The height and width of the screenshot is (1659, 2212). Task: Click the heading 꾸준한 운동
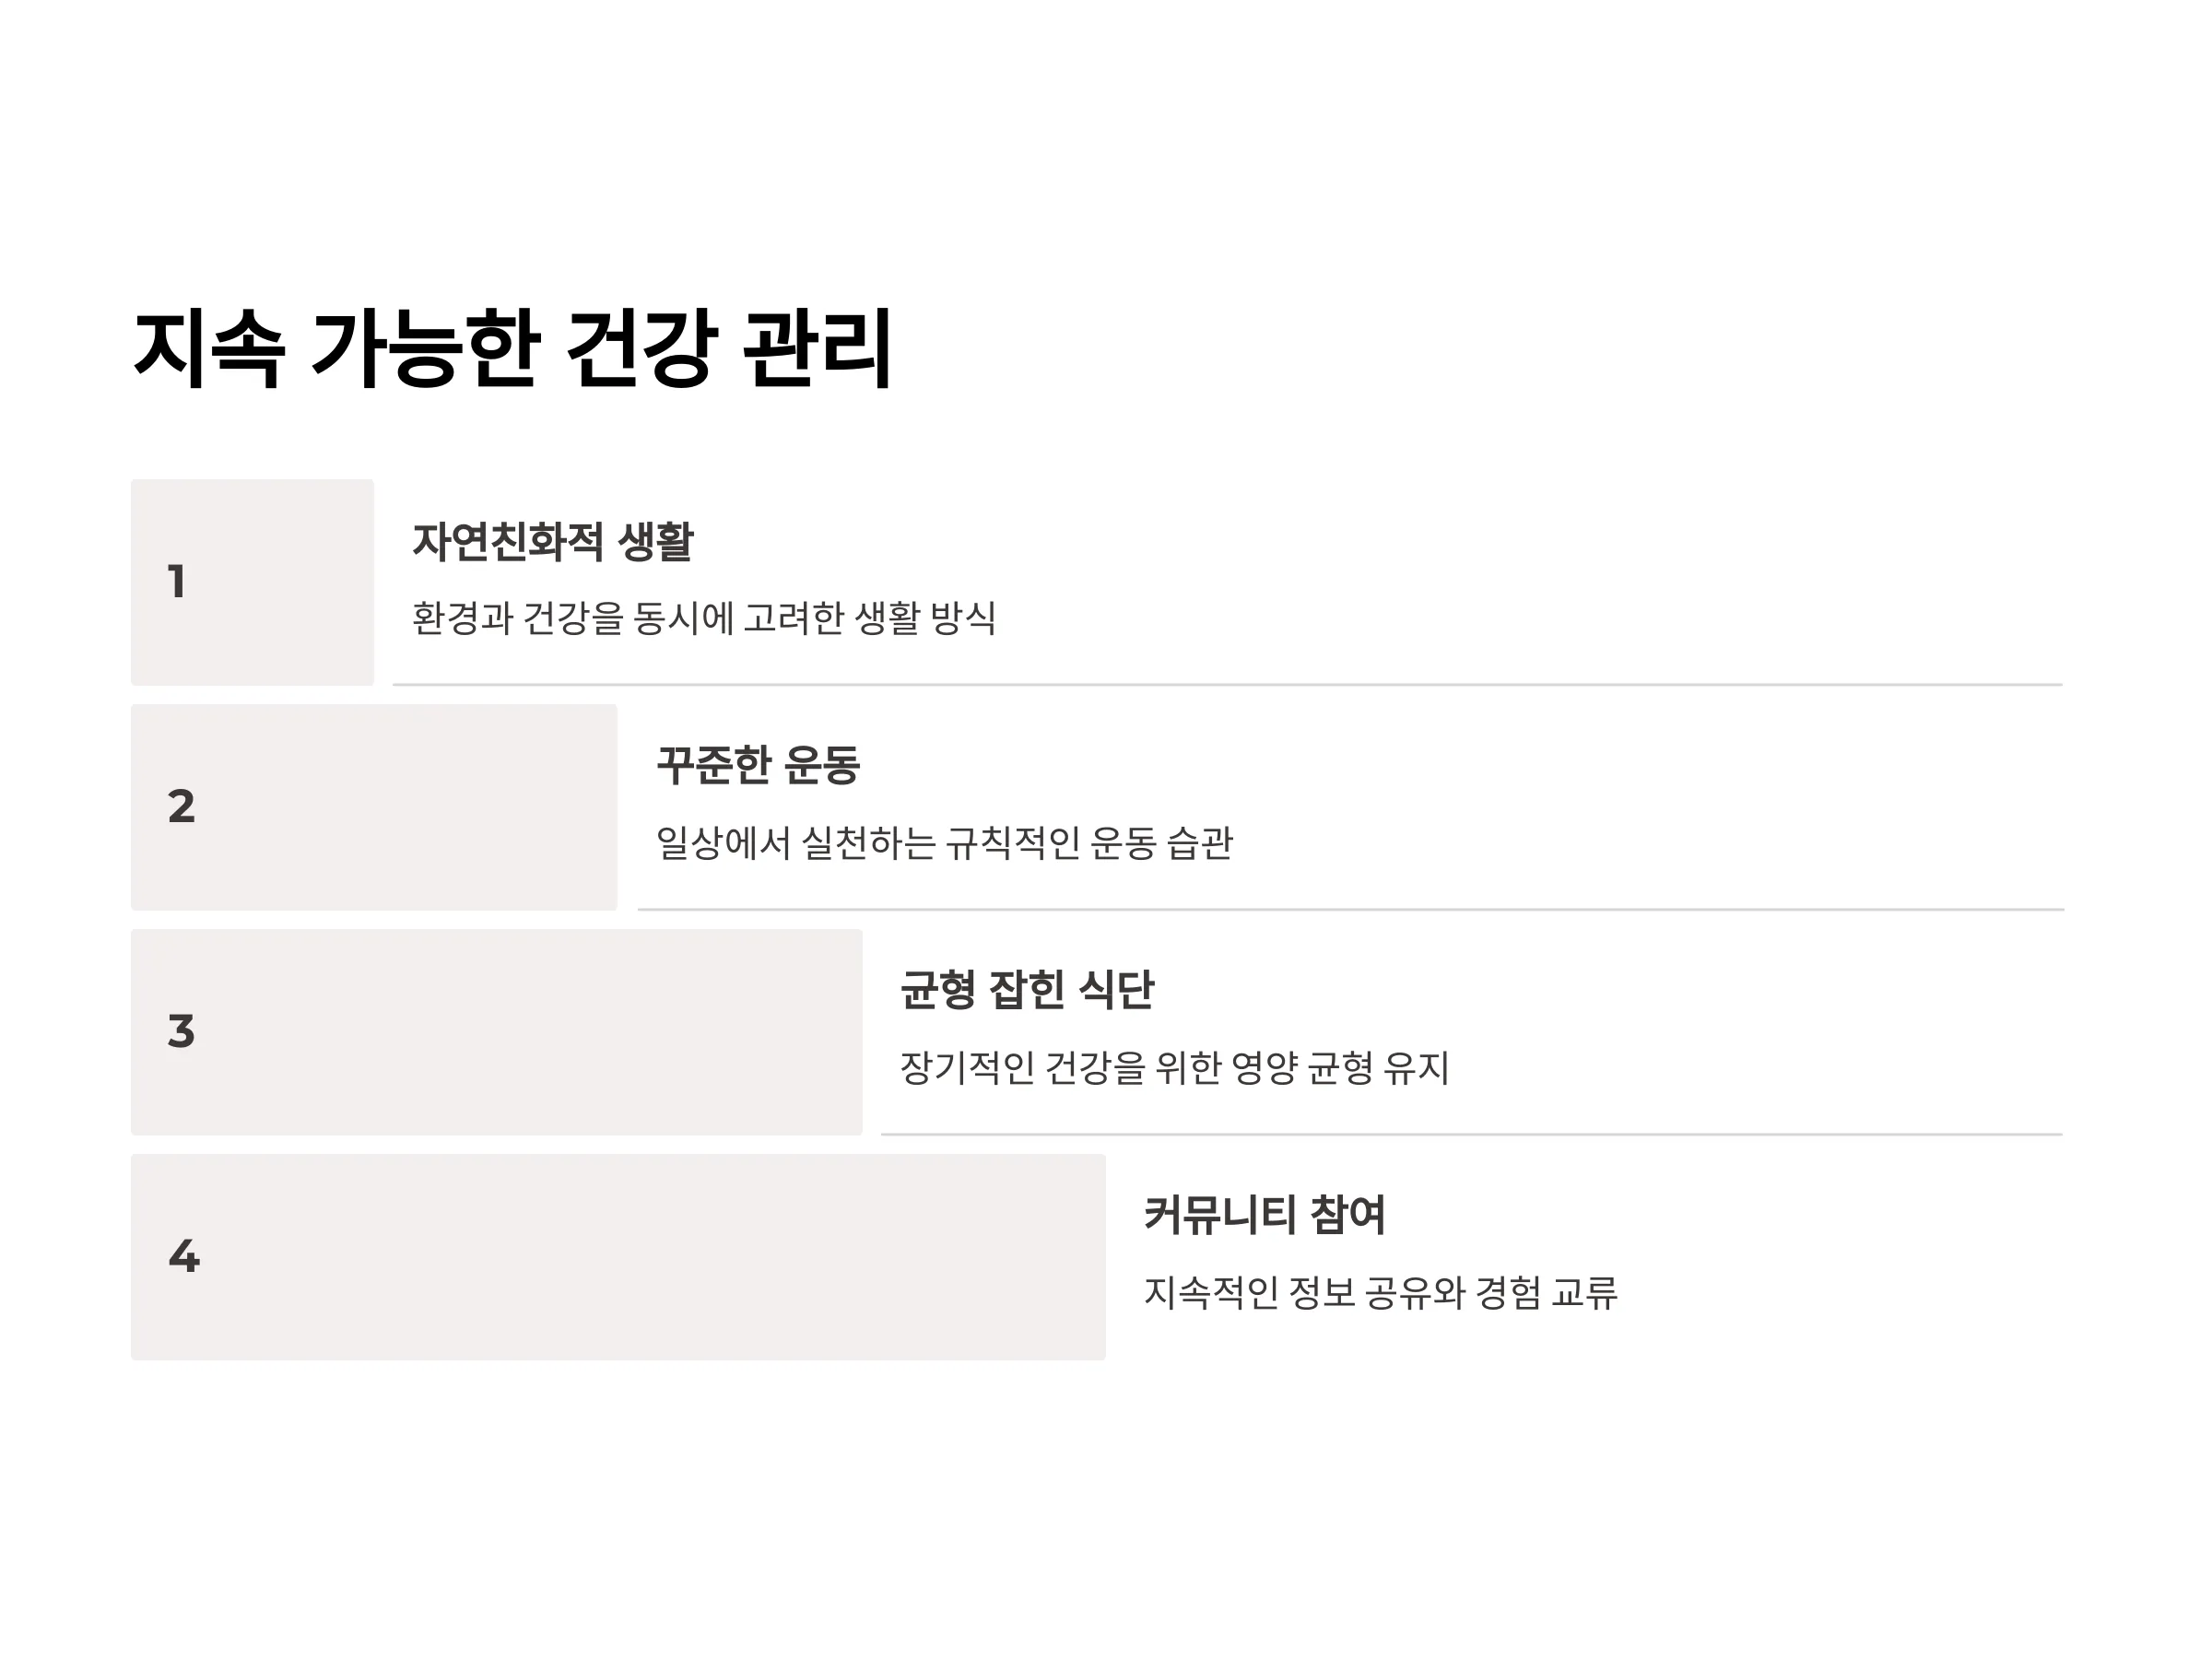[x=758, y=766]
